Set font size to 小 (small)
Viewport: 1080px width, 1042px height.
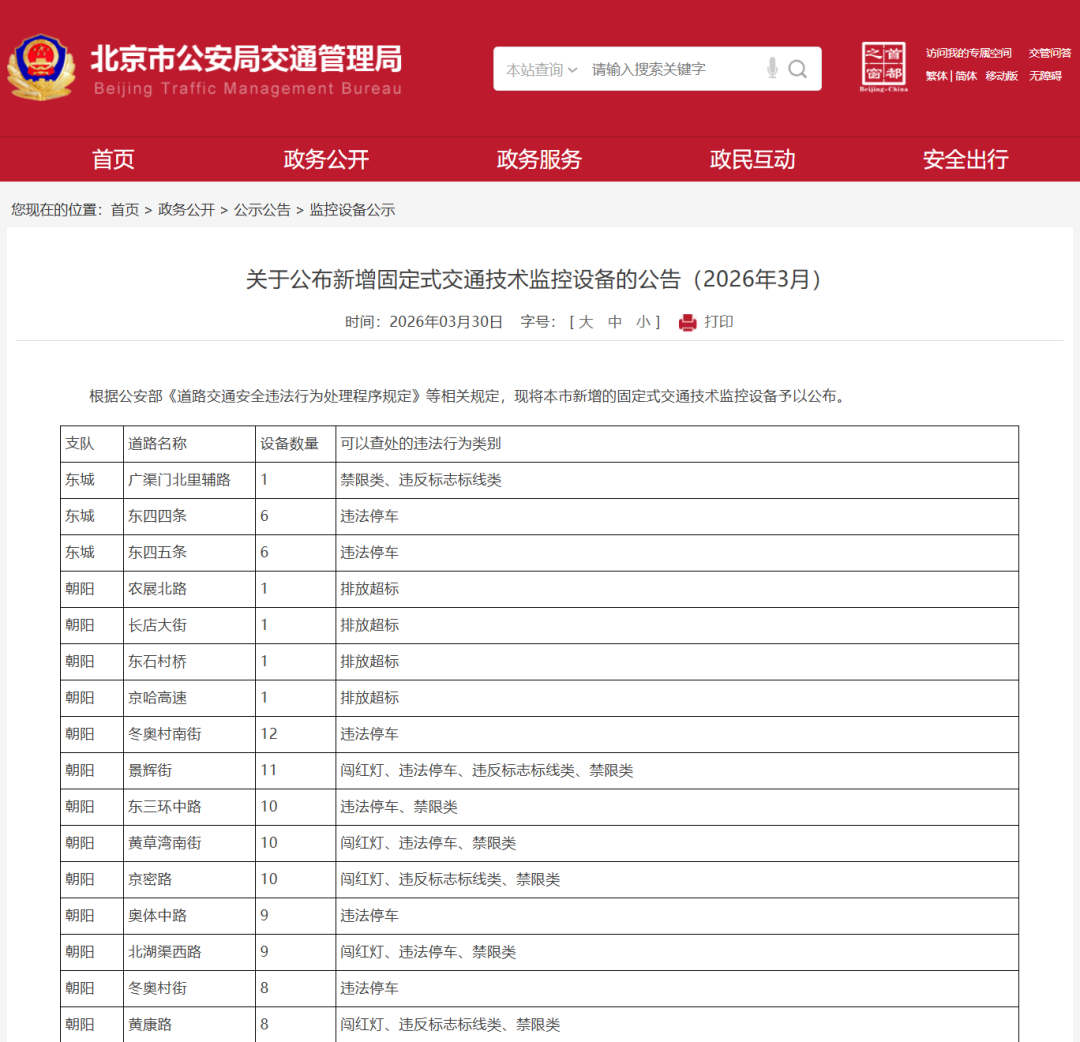pos(643,322)
